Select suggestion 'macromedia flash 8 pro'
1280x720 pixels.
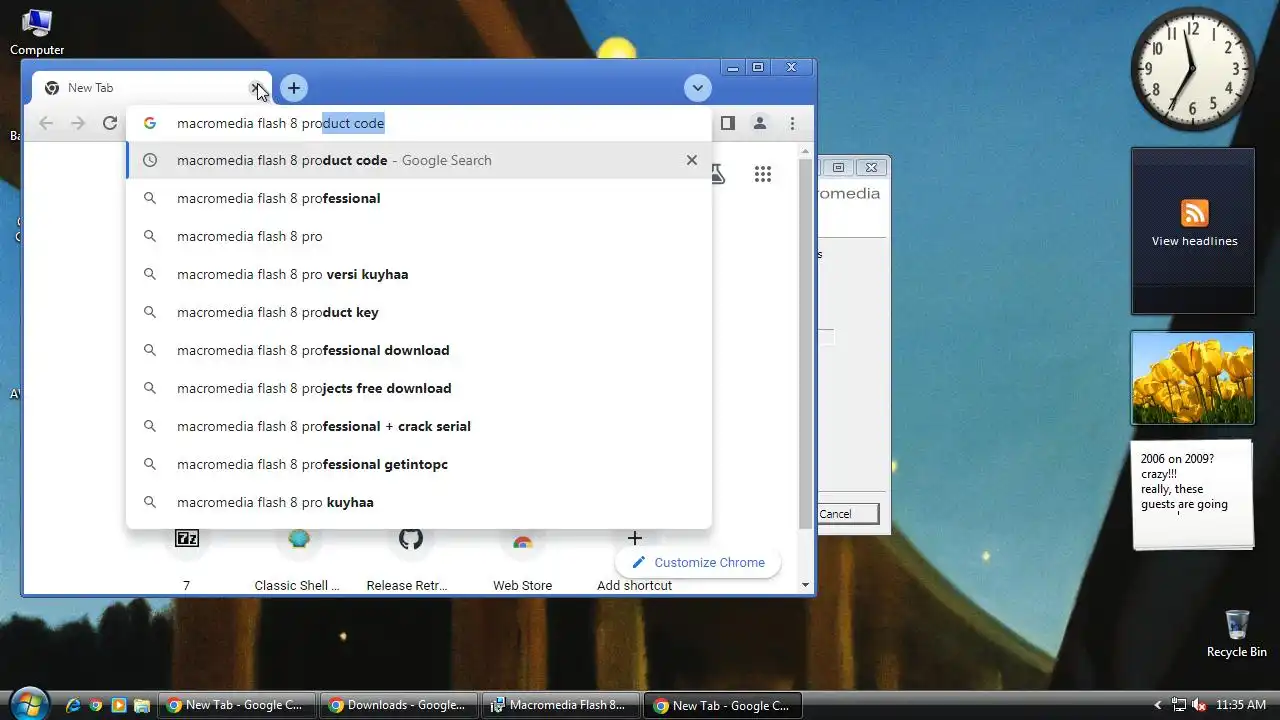pyautogui.click(x=419, y=236)
